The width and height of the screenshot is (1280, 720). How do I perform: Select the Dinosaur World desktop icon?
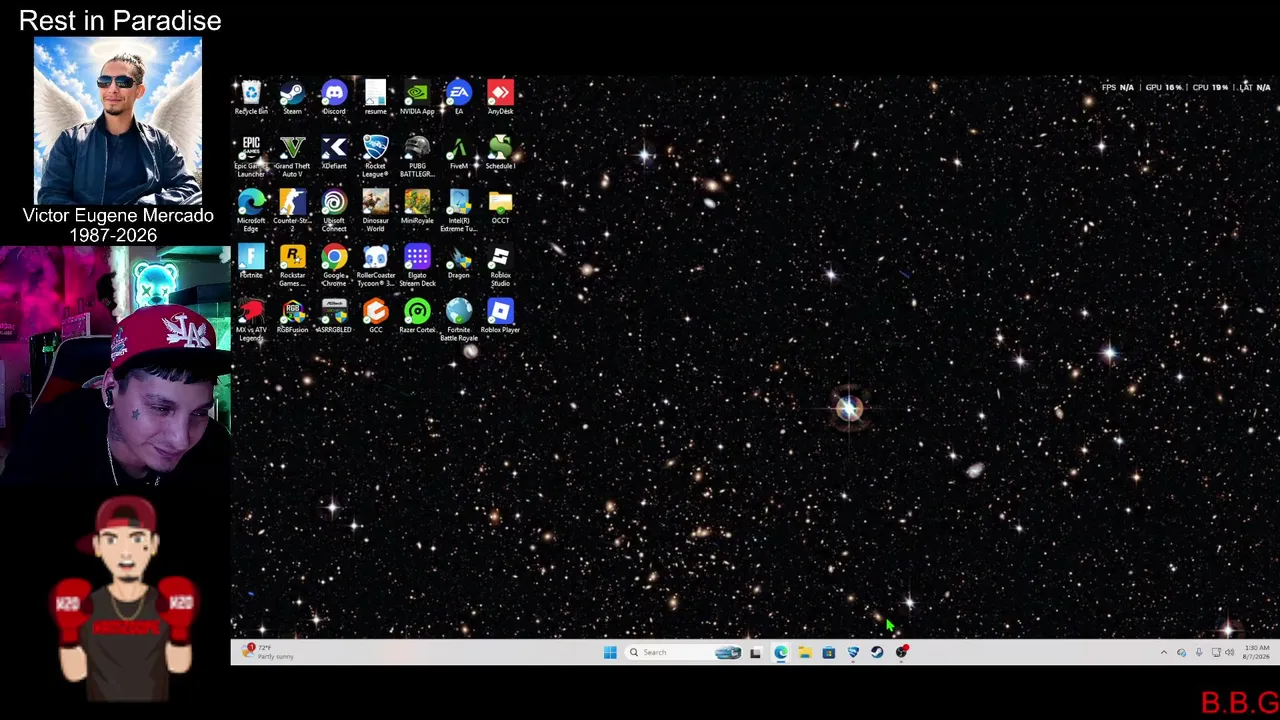click(375, 212)
